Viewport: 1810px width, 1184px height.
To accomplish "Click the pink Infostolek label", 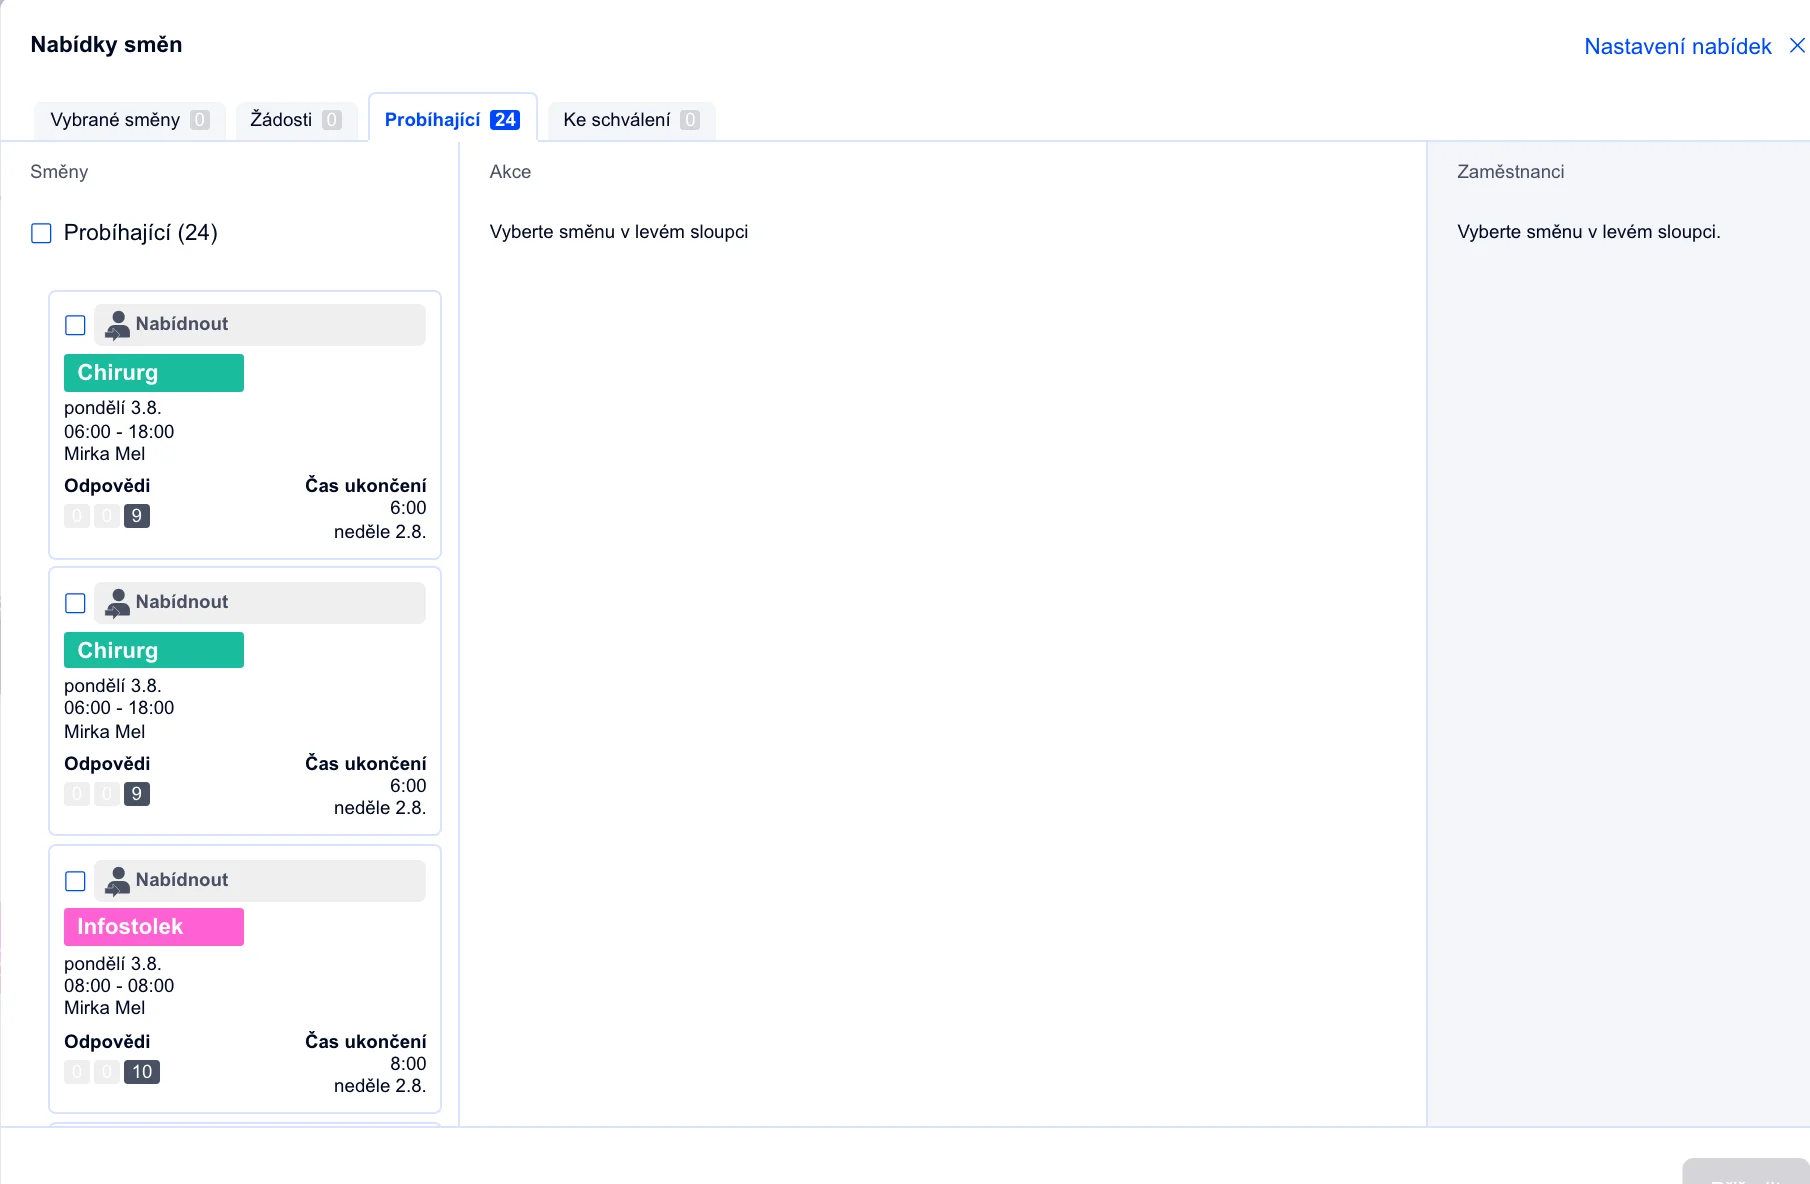I will click(x=154, y=927).
